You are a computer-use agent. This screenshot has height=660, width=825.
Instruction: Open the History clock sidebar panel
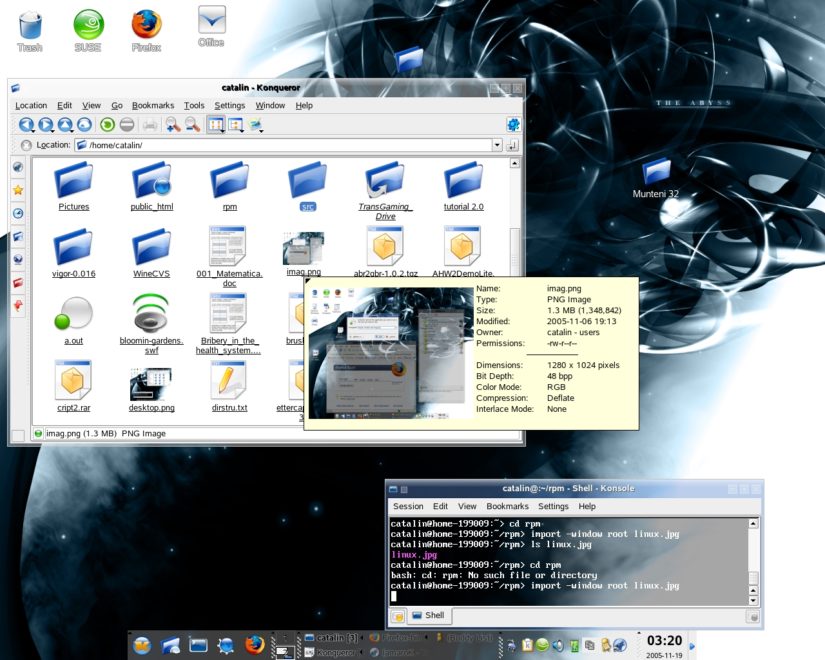tap(18, 213)
